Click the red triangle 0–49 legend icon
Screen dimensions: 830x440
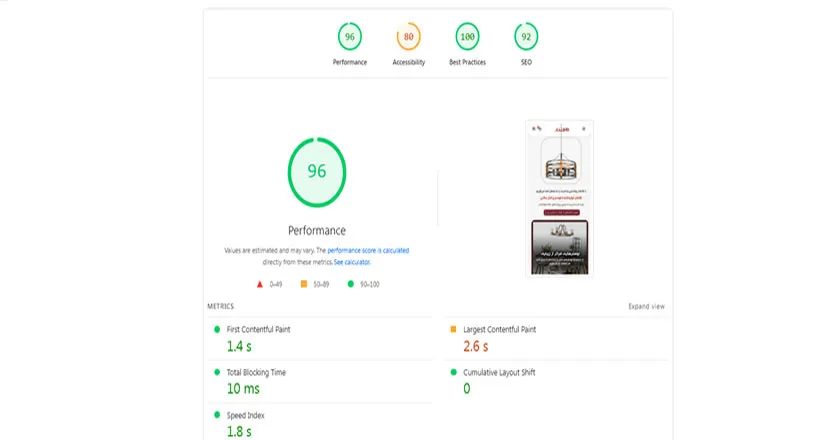click(260, 284)
